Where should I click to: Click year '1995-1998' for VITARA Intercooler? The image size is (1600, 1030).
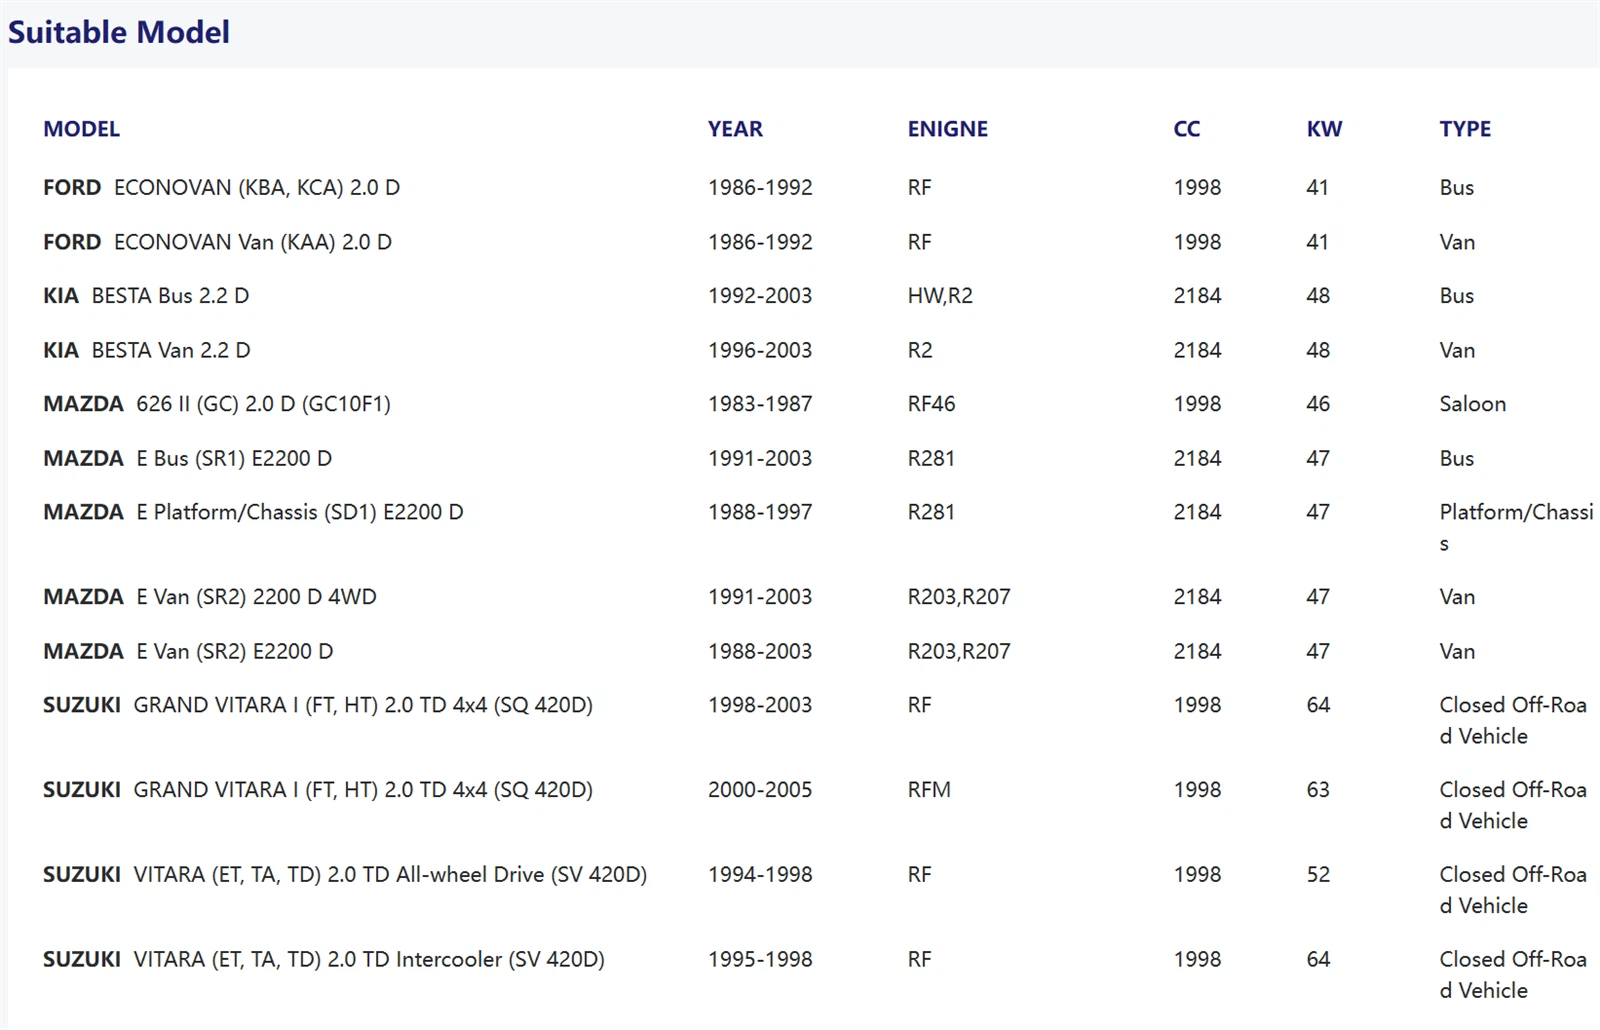point(760,960)
